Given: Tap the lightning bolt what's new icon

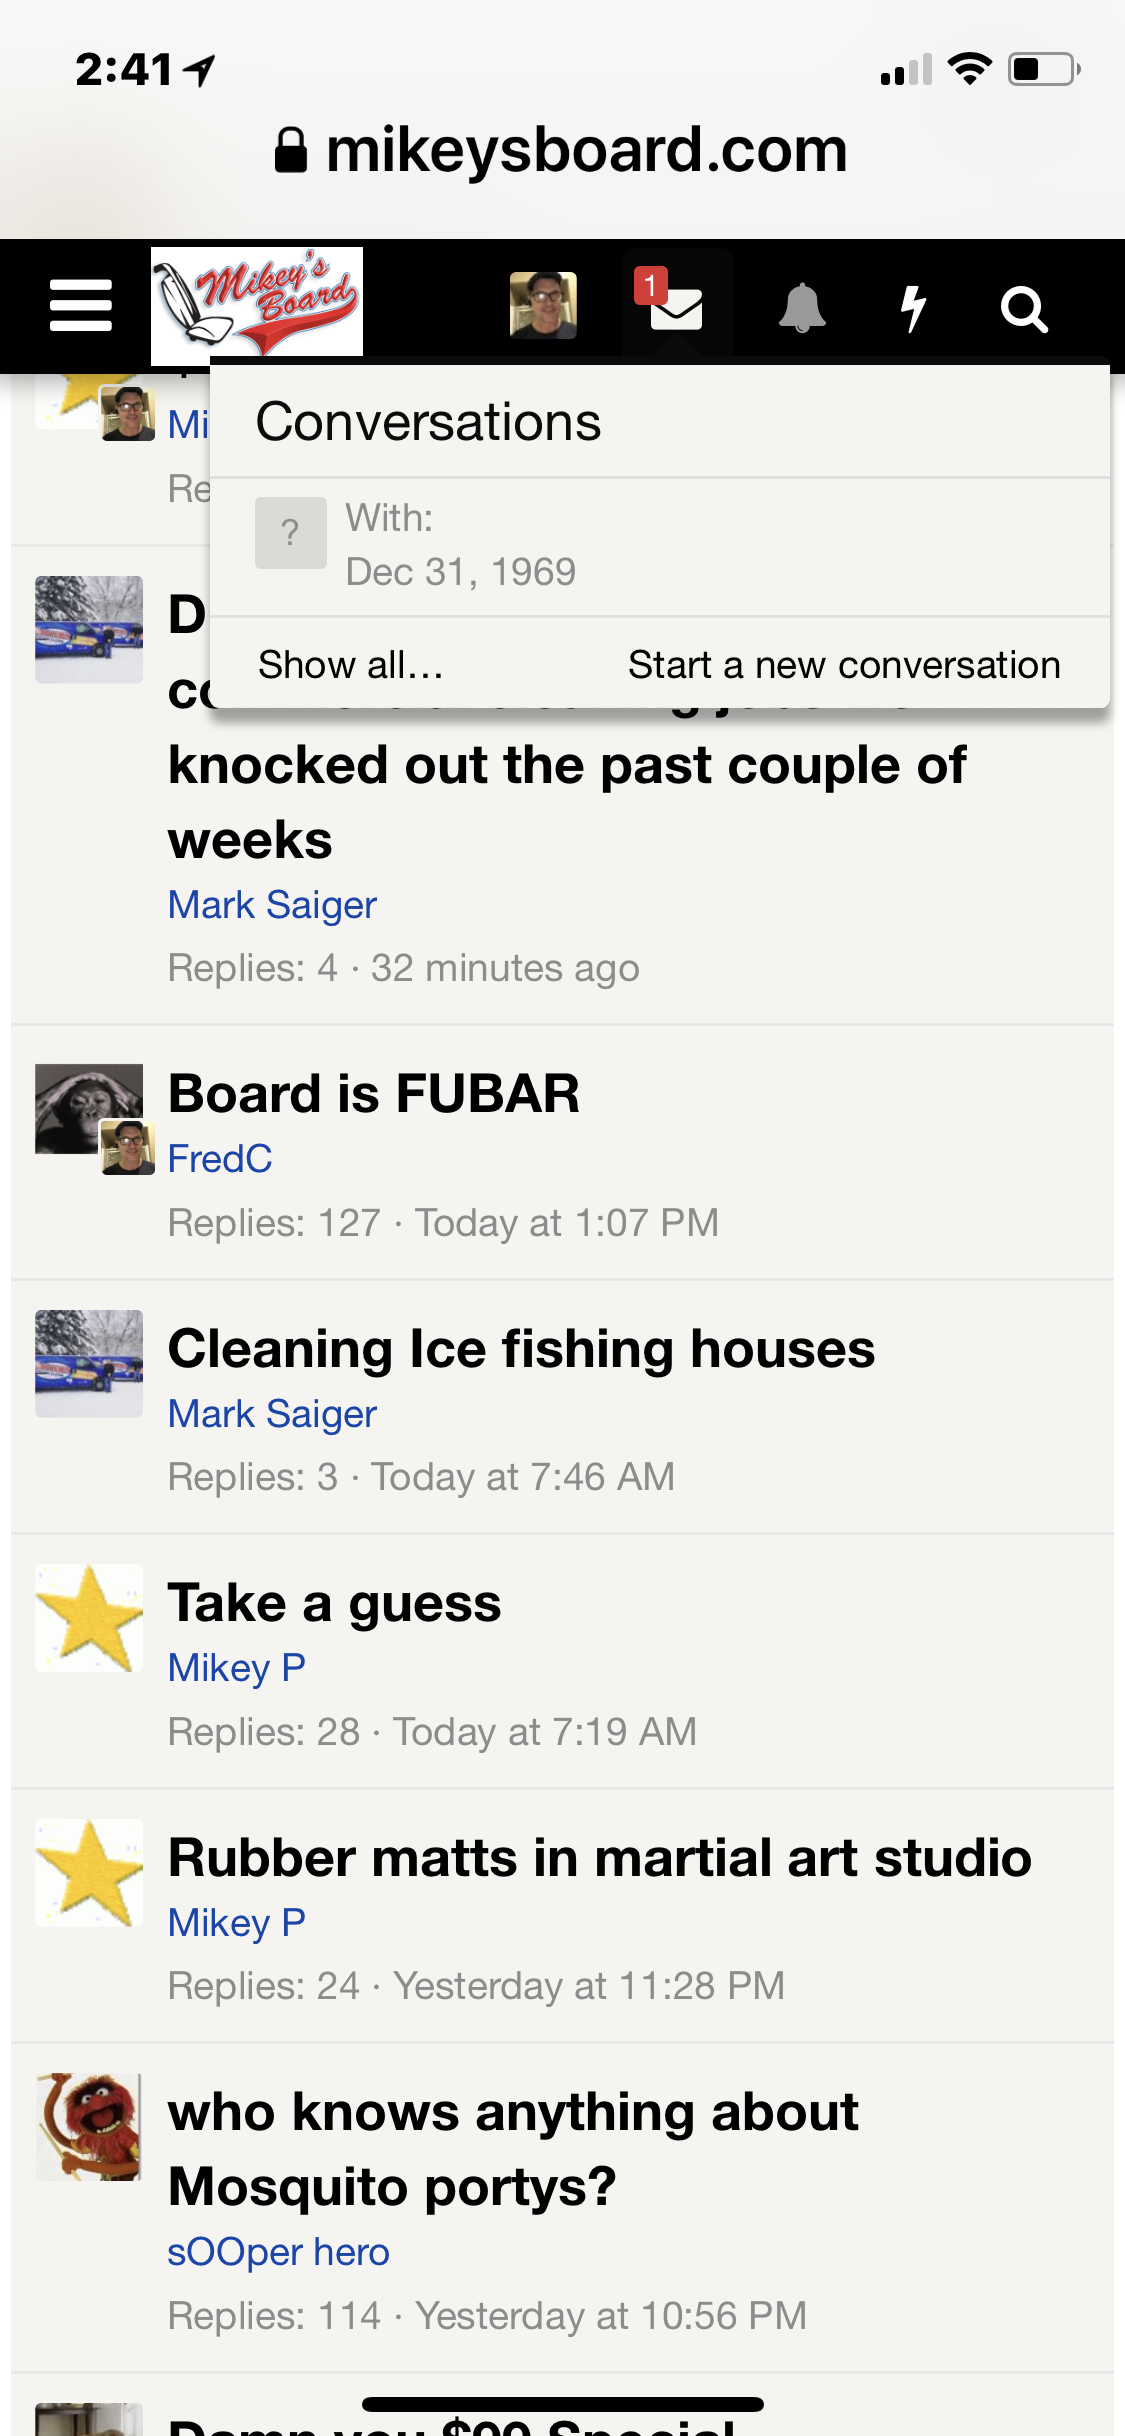Looking at the screenshot, I should (x=912, y=307).
